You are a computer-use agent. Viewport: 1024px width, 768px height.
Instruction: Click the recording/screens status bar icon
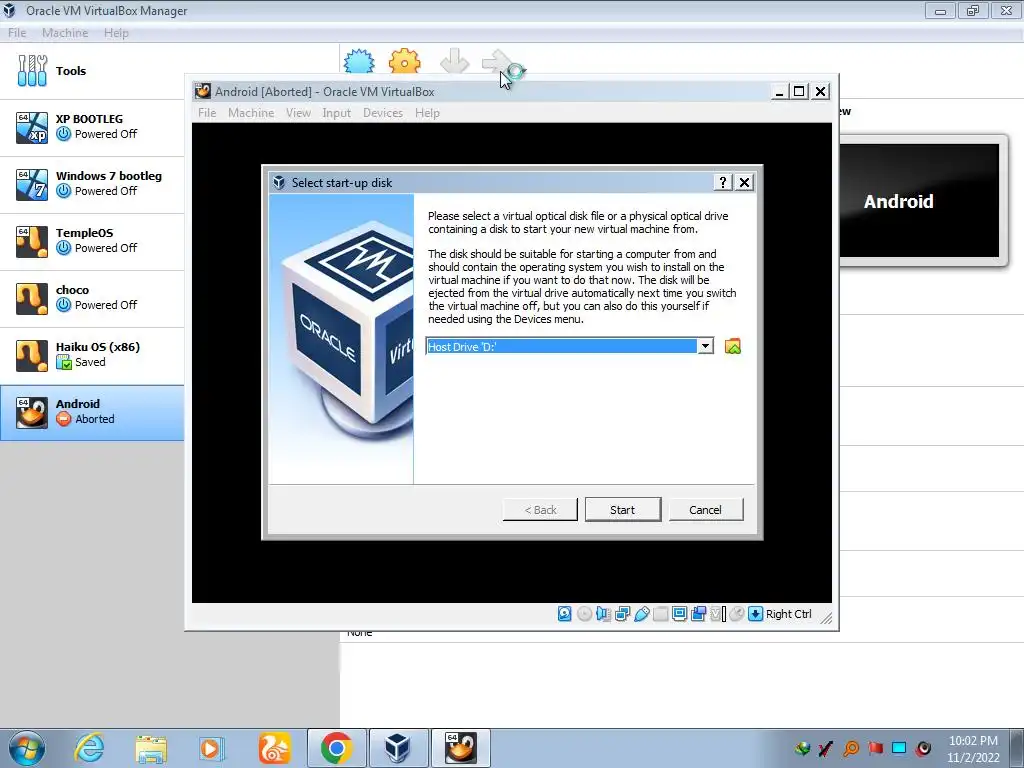[x=698, y=614]
